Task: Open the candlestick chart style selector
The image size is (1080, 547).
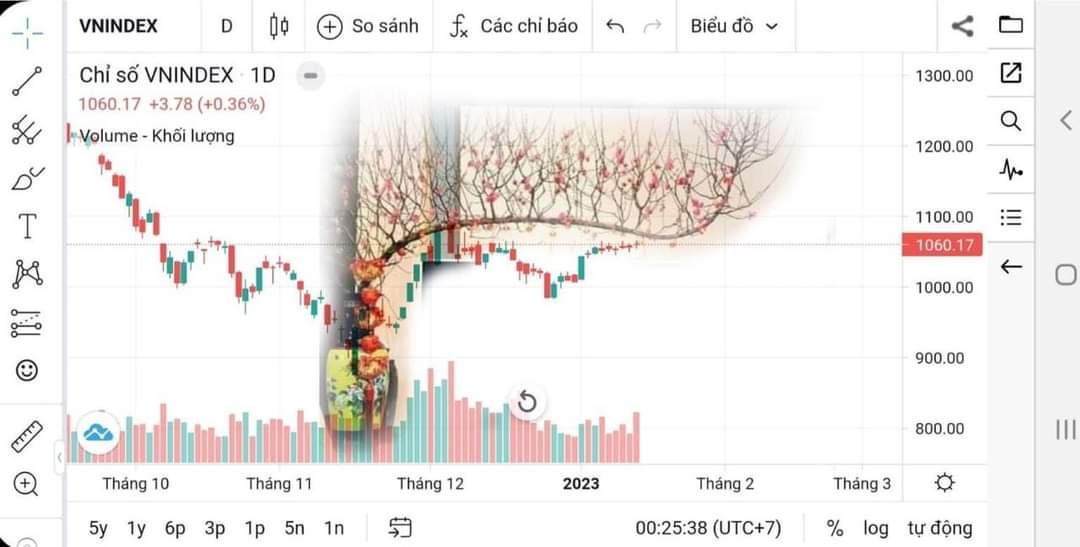Action: [x=279, y=26]
